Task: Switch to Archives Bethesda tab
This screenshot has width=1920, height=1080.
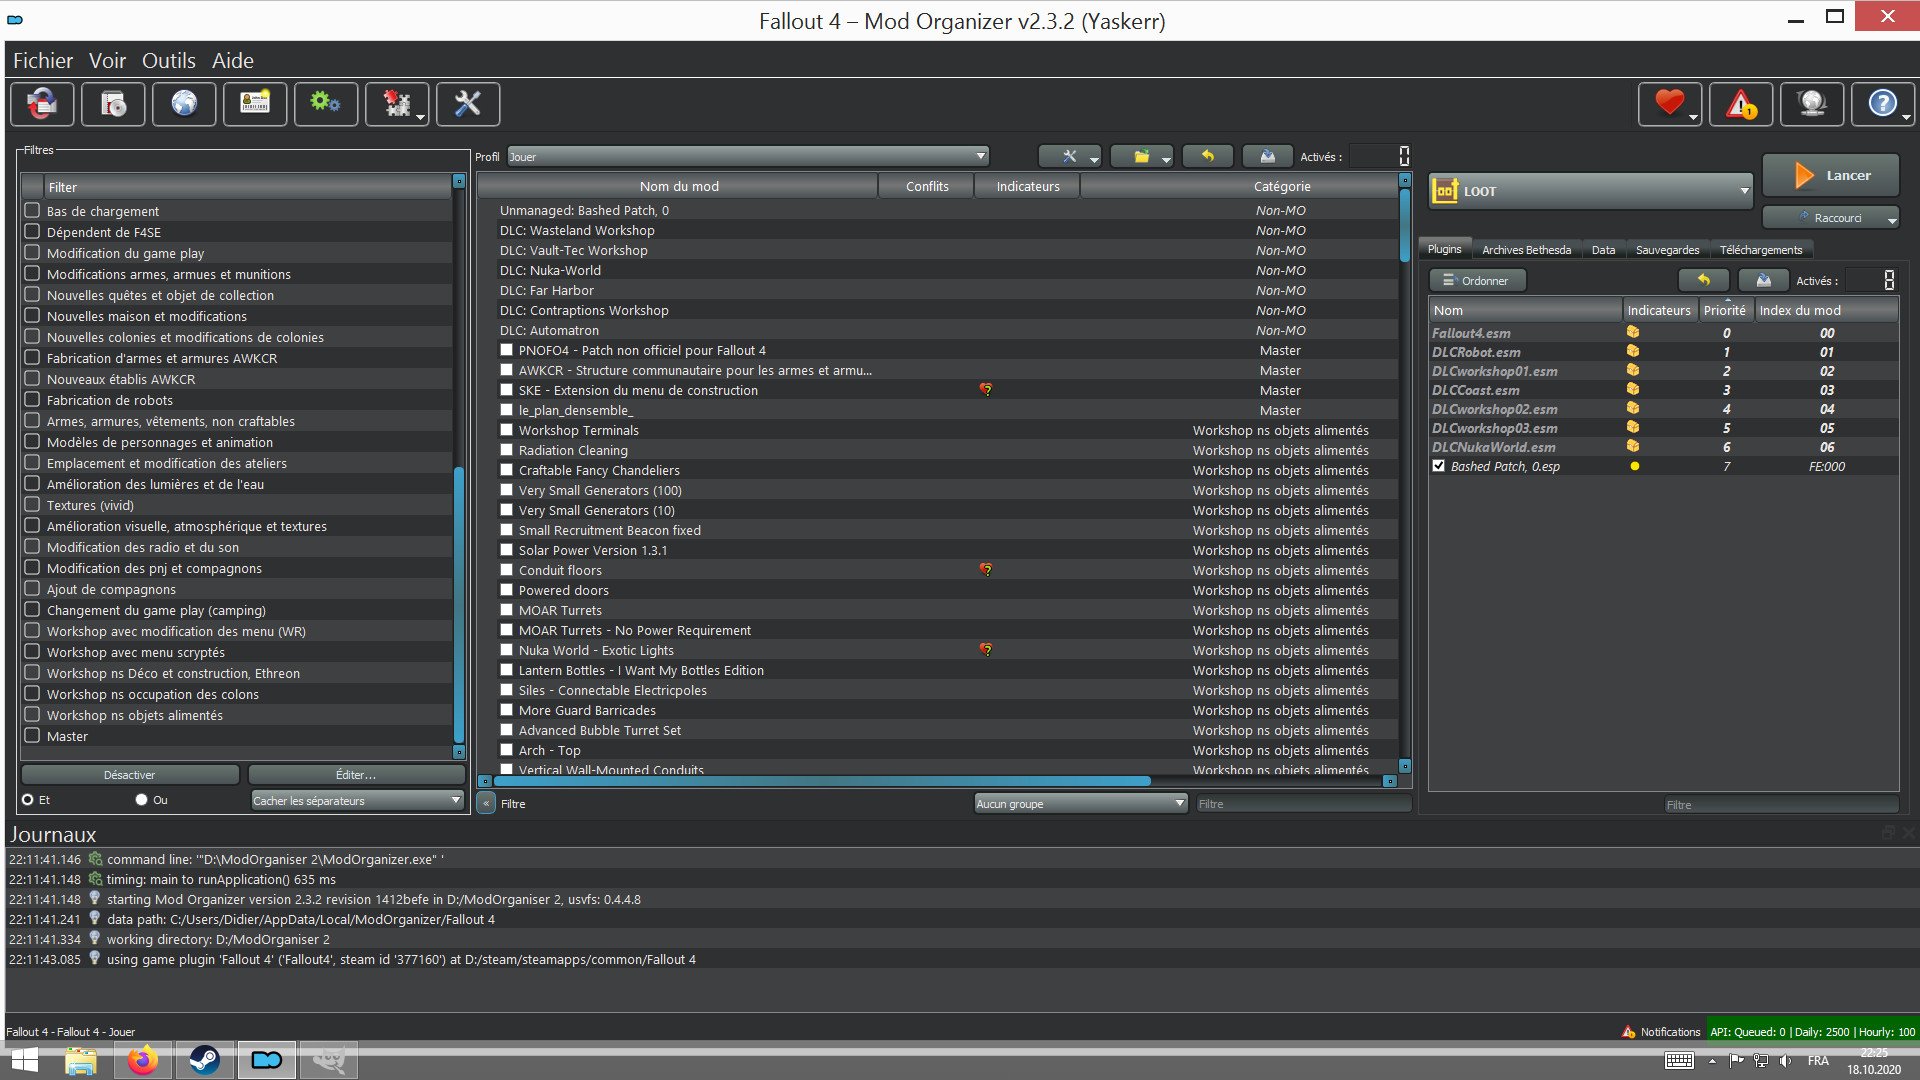Action: click(x=1526, y=250)
